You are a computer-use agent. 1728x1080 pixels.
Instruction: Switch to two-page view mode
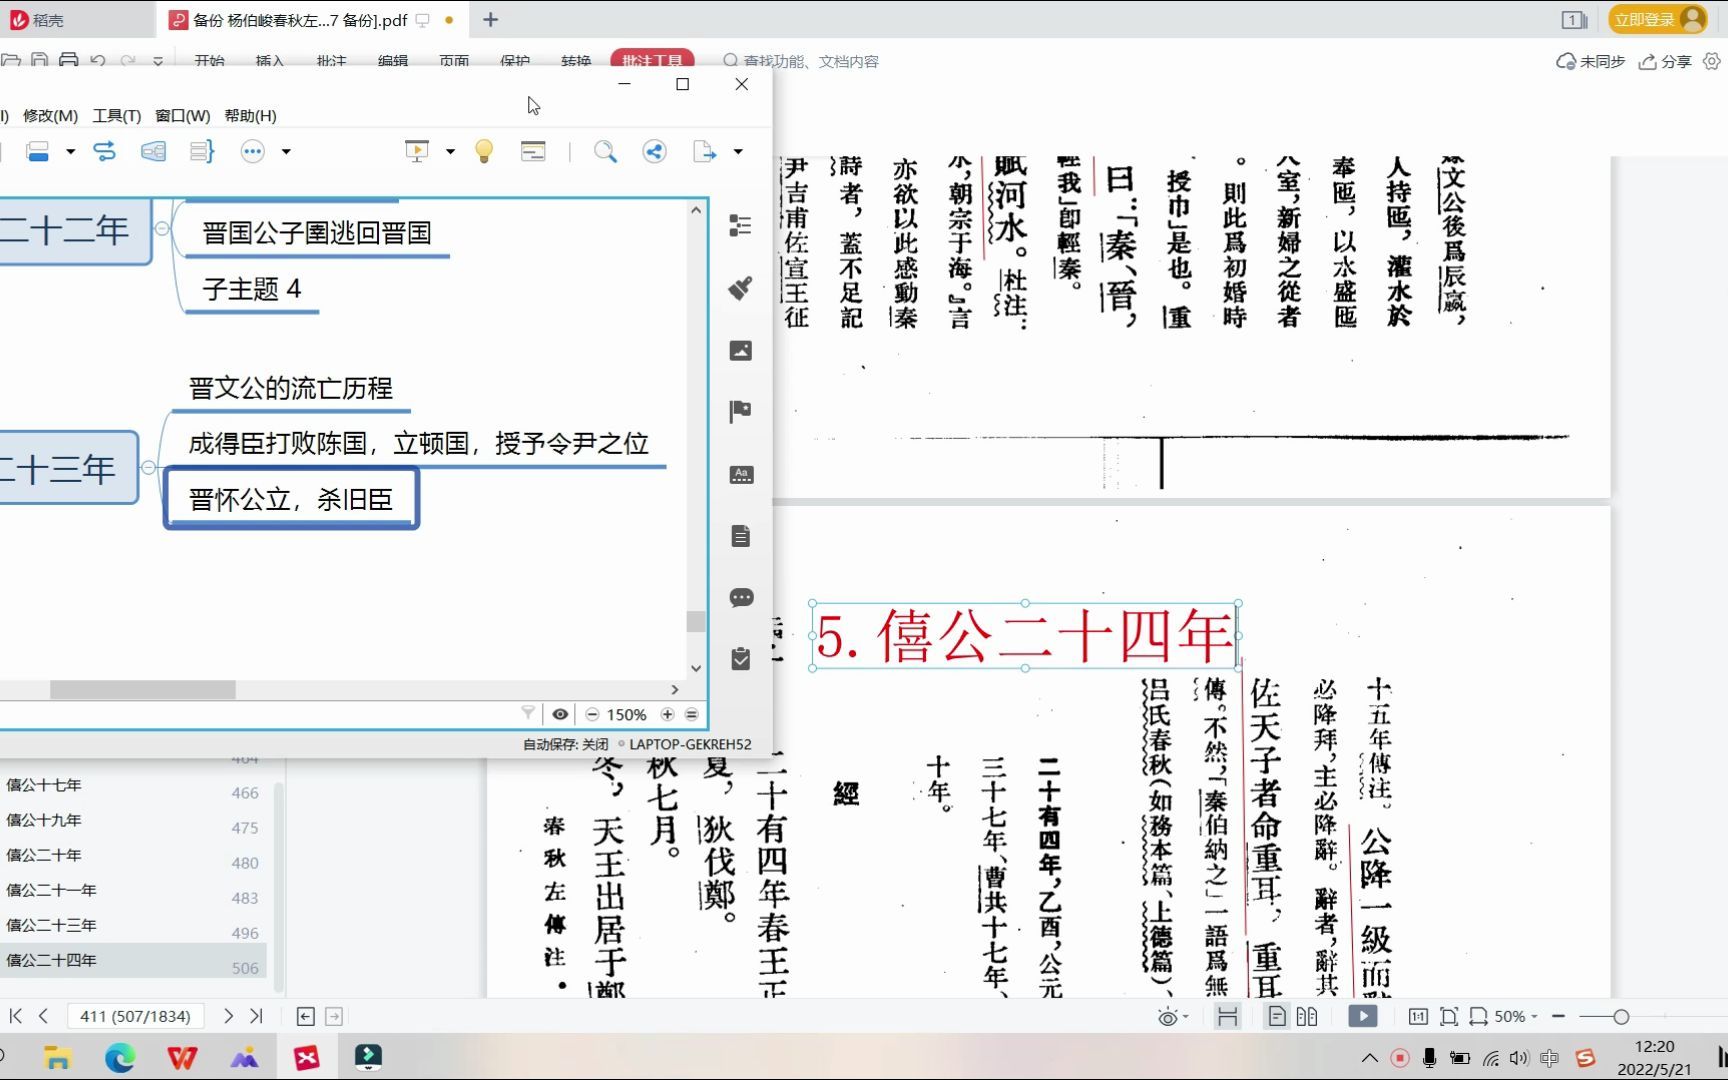coord(1307,1016)
